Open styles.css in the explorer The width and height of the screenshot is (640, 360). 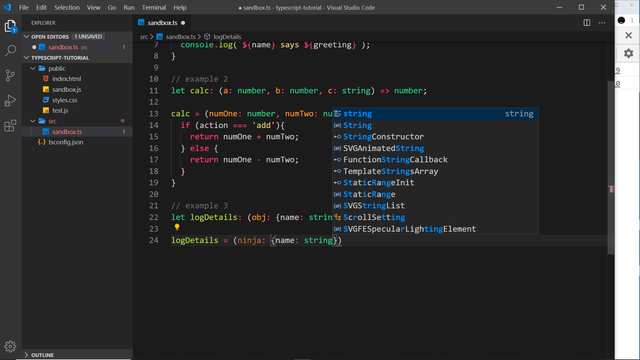point(64,100)
